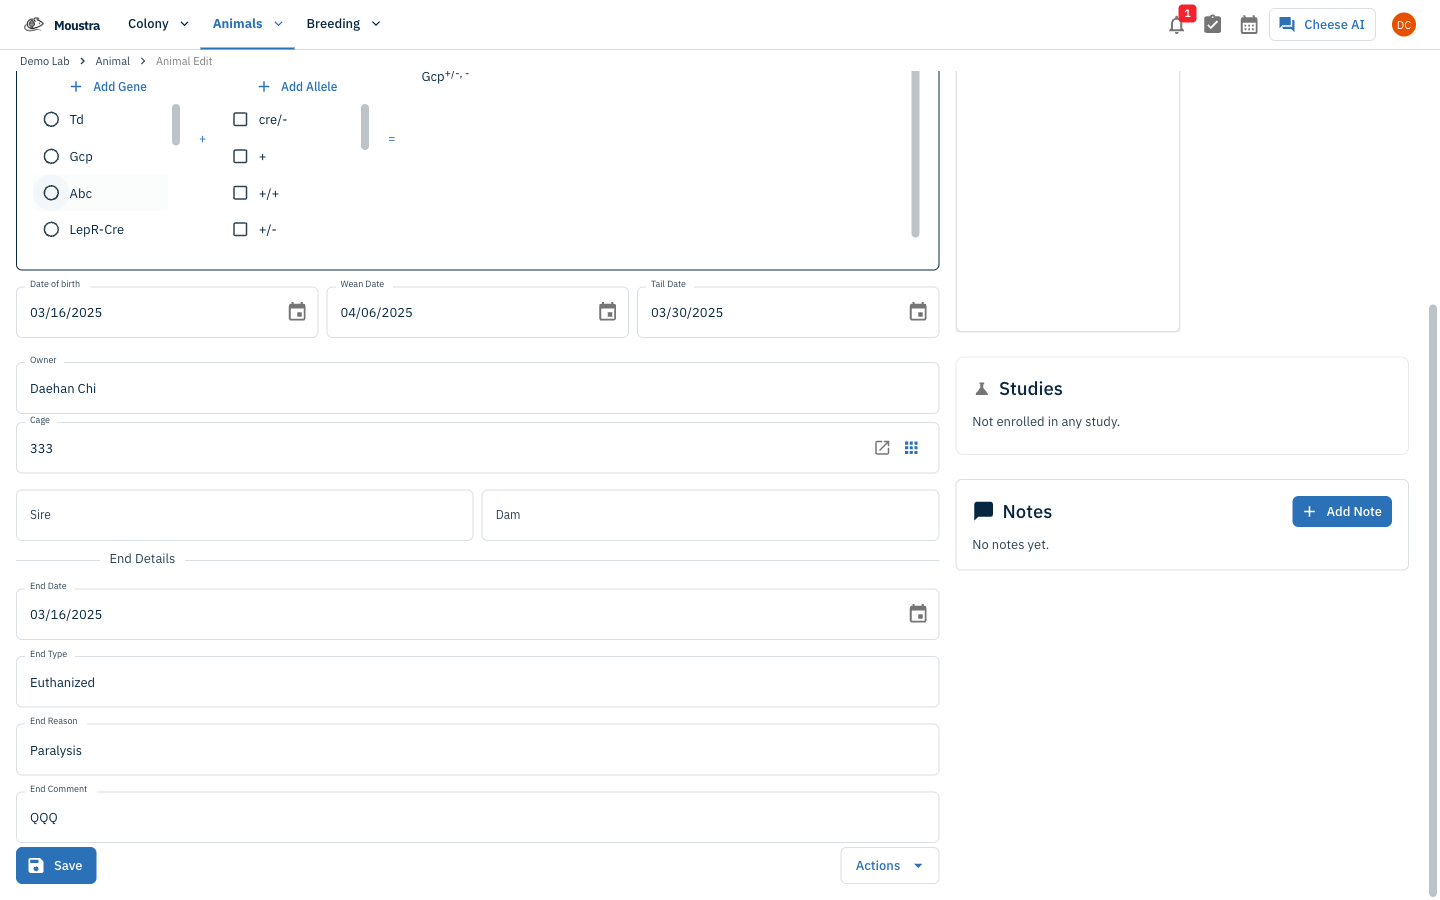The image size is (1440, 900).
Task: Click the Add Gene button
Action: pyautogui.click(x=108, y=87)
